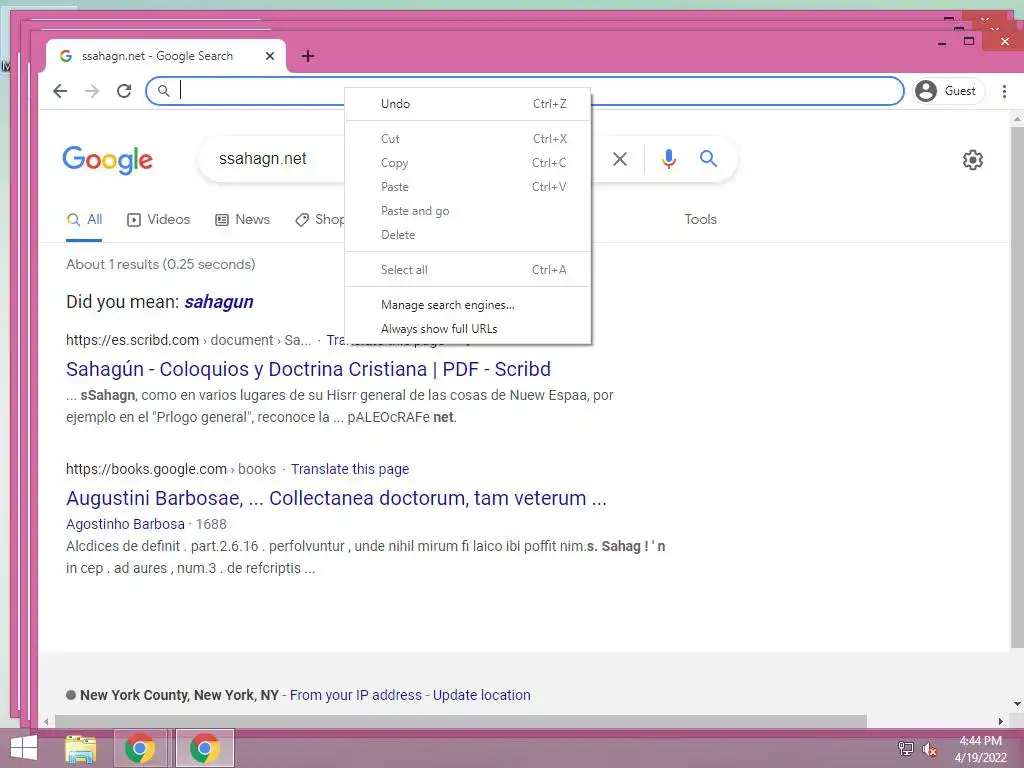
Task: Open Chrome's three-dot menu
Action: (1004, 91)
